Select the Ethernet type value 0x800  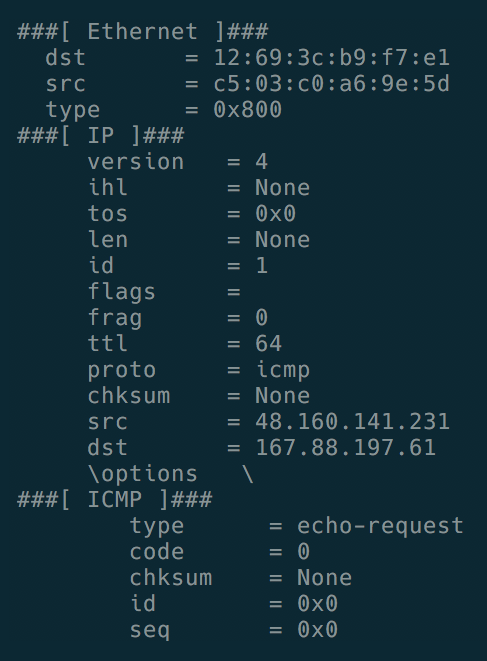[248, 110]
